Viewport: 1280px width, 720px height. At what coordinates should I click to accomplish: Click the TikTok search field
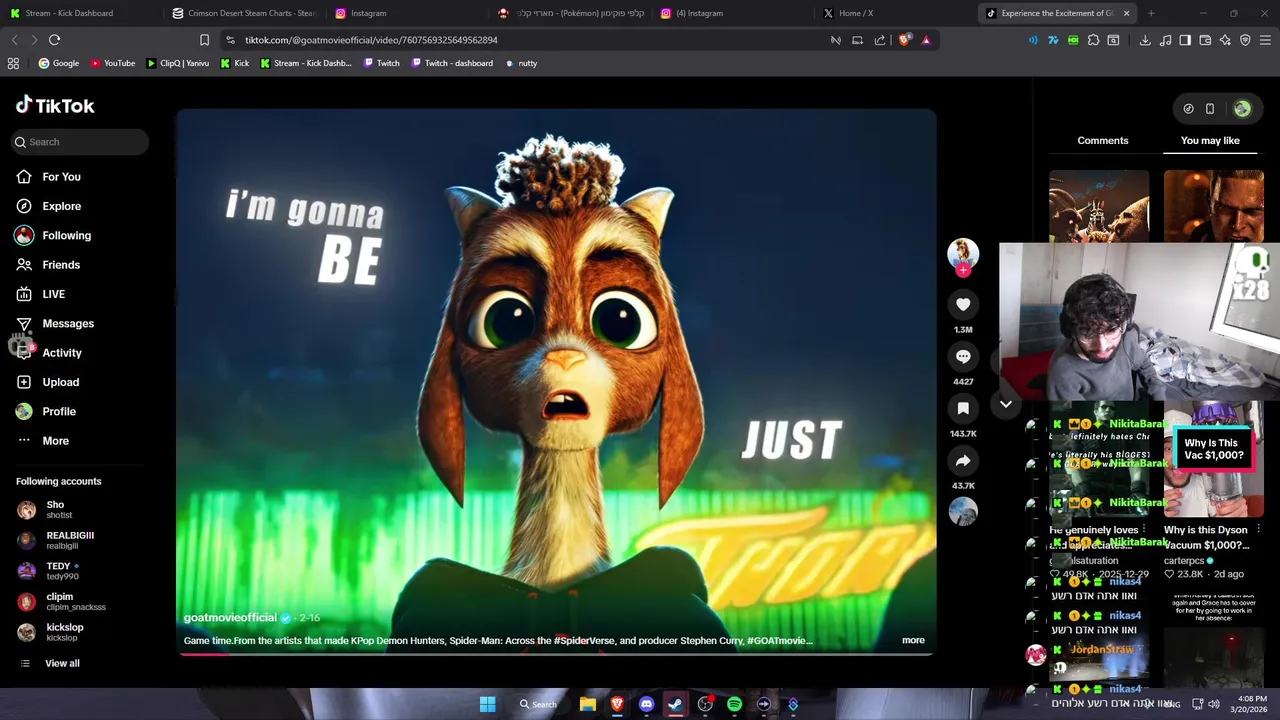click(x=80, y=142)
